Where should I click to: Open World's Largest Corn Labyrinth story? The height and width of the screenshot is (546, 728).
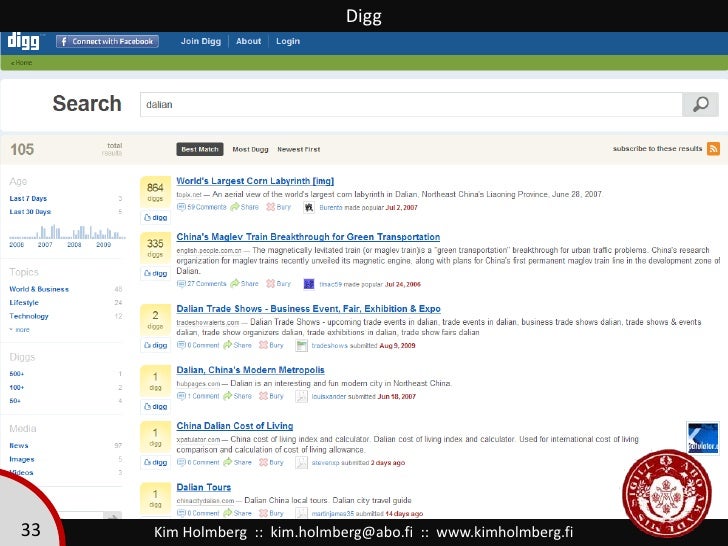tap(255, 181)
